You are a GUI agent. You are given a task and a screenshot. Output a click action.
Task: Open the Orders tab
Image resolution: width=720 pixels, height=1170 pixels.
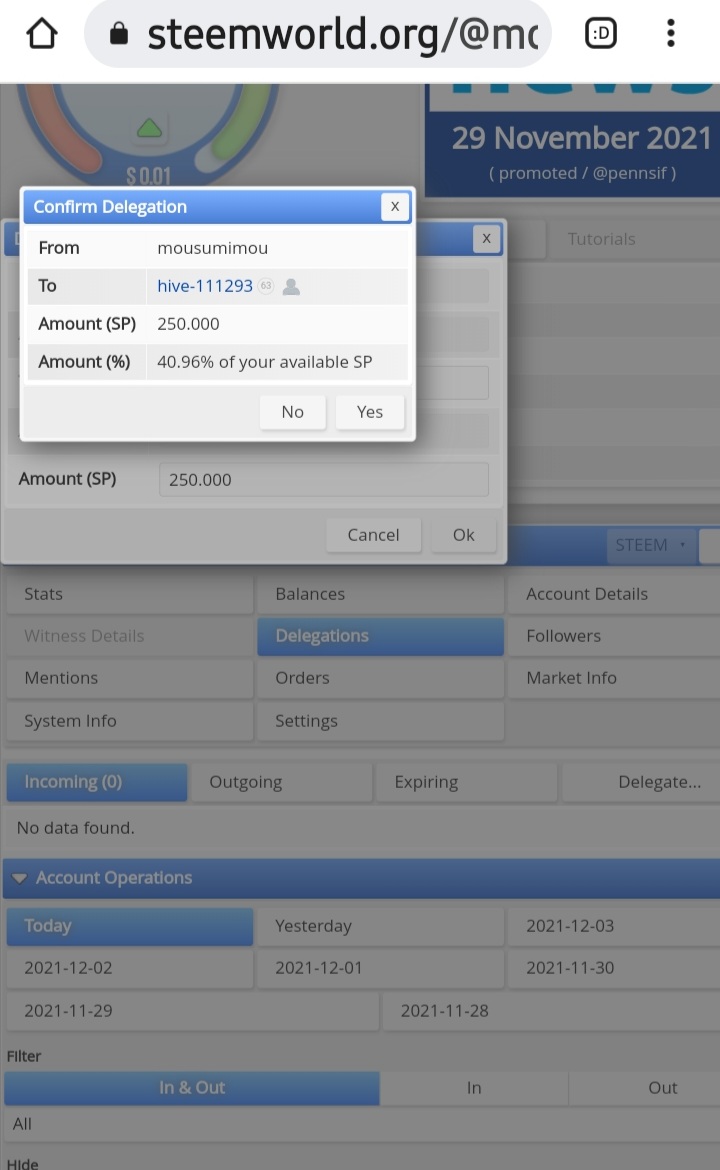click(x=381, y=678)
